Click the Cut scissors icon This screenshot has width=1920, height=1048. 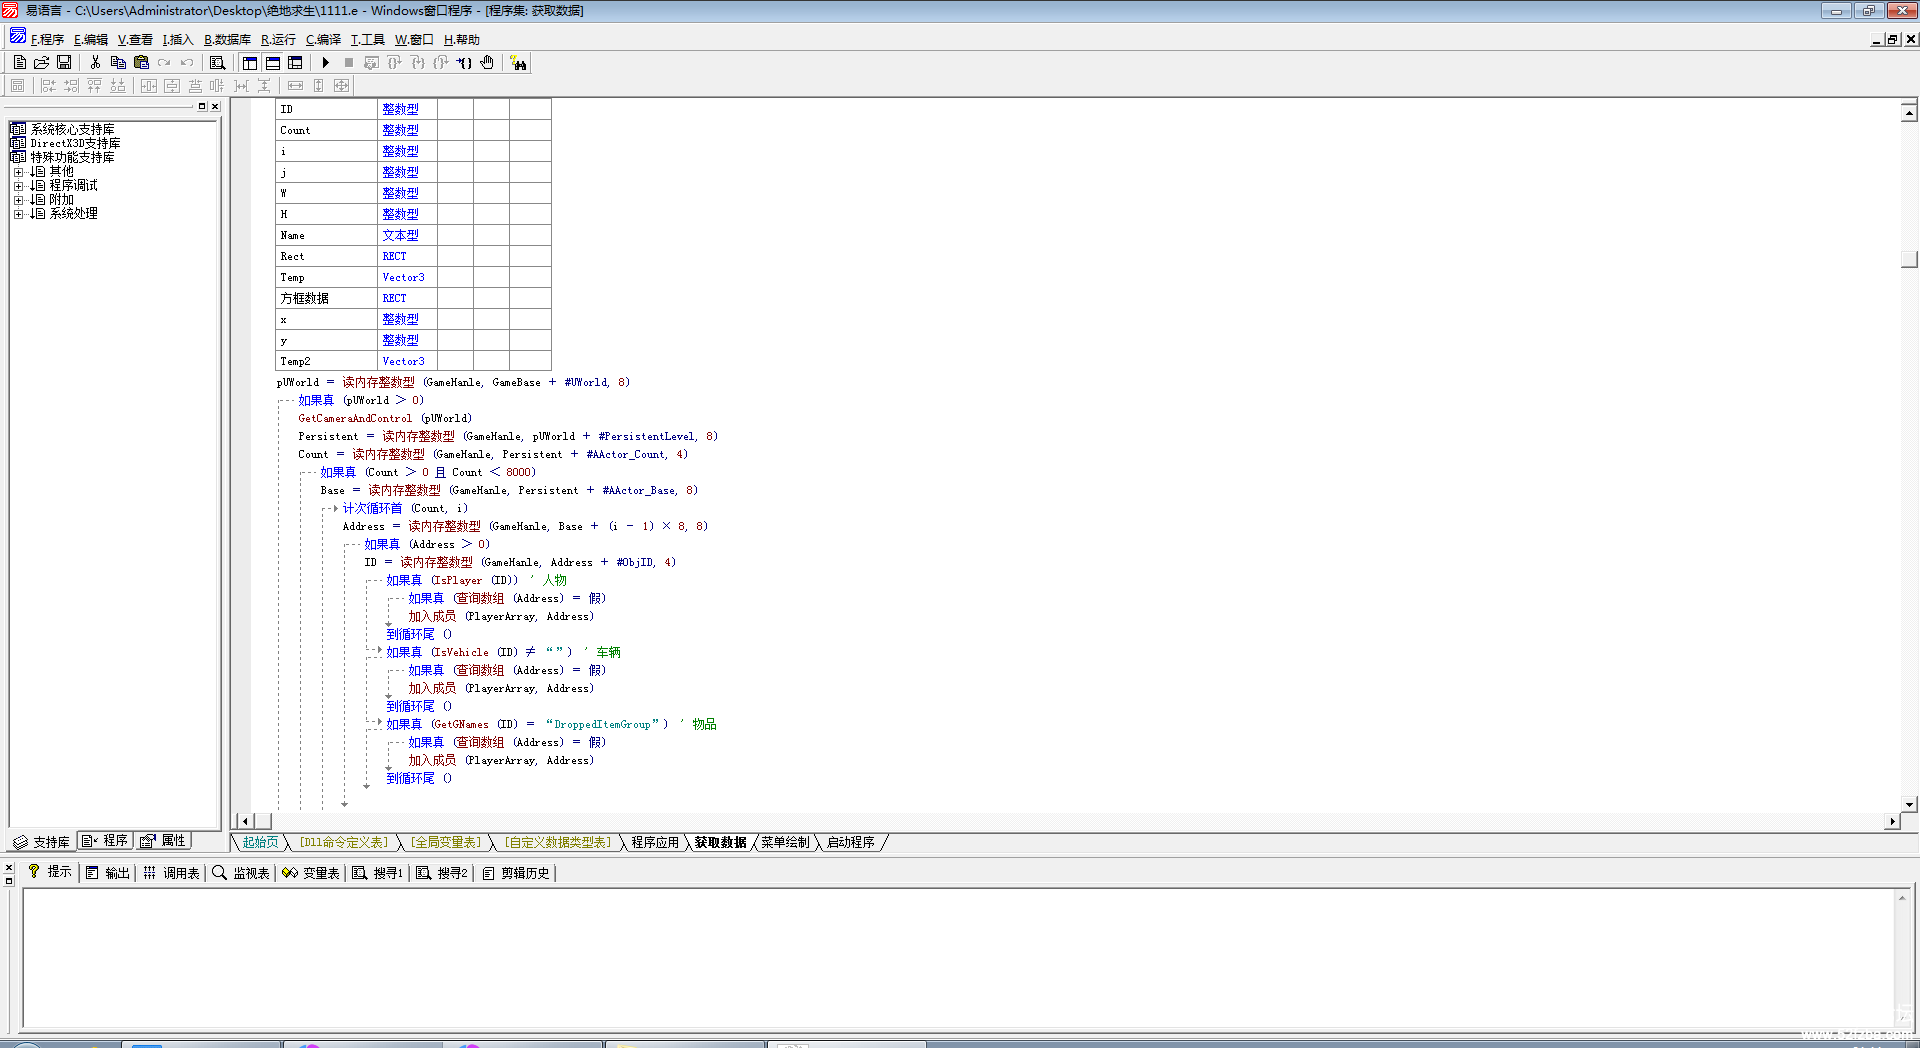[x=95, y=63]
